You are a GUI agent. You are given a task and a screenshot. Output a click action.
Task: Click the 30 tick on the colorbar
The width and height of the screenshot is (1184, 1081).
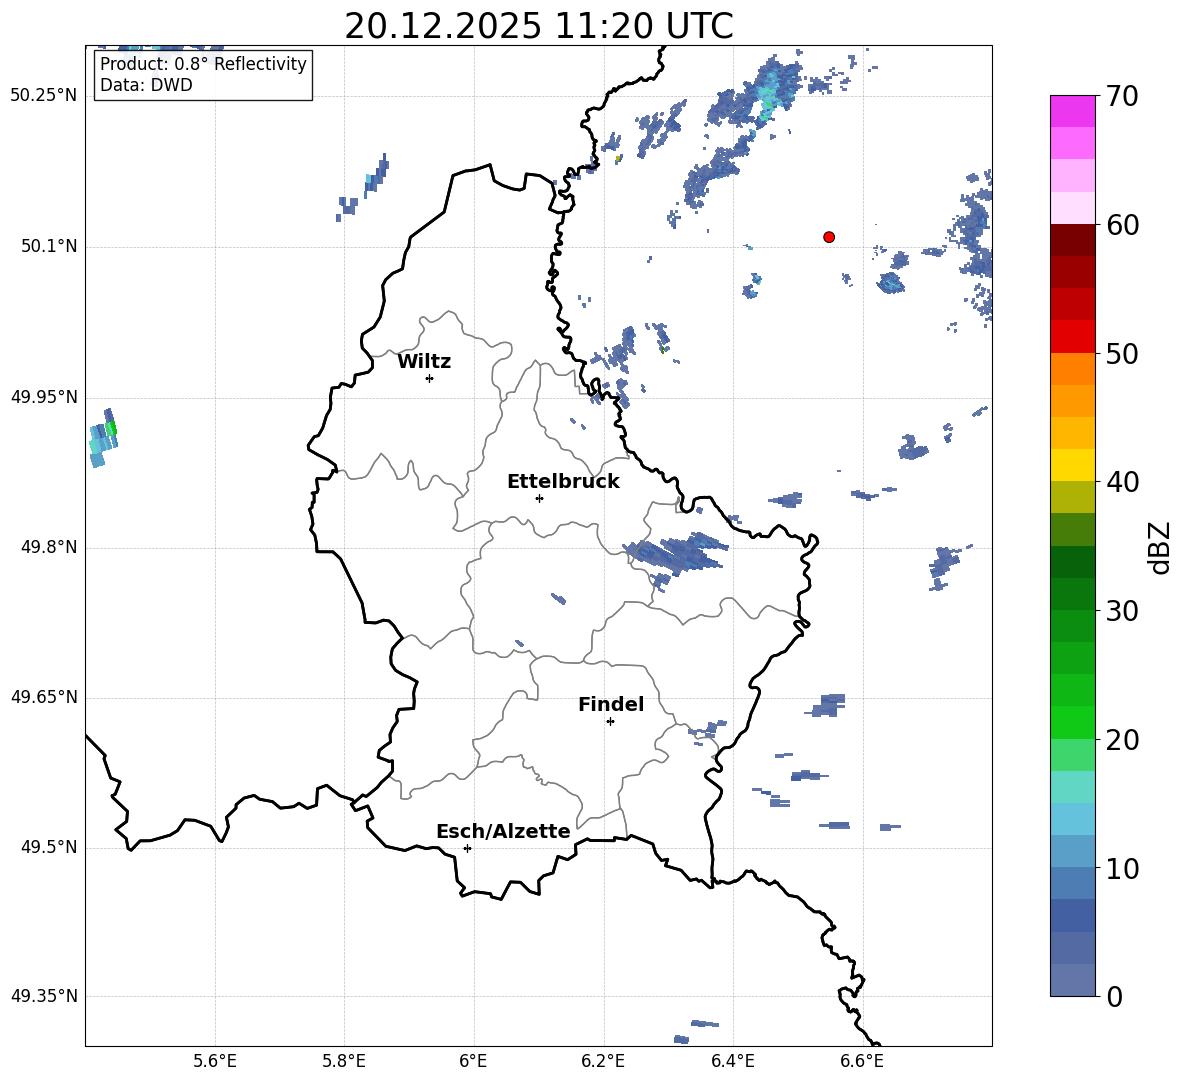point(1121,611)
